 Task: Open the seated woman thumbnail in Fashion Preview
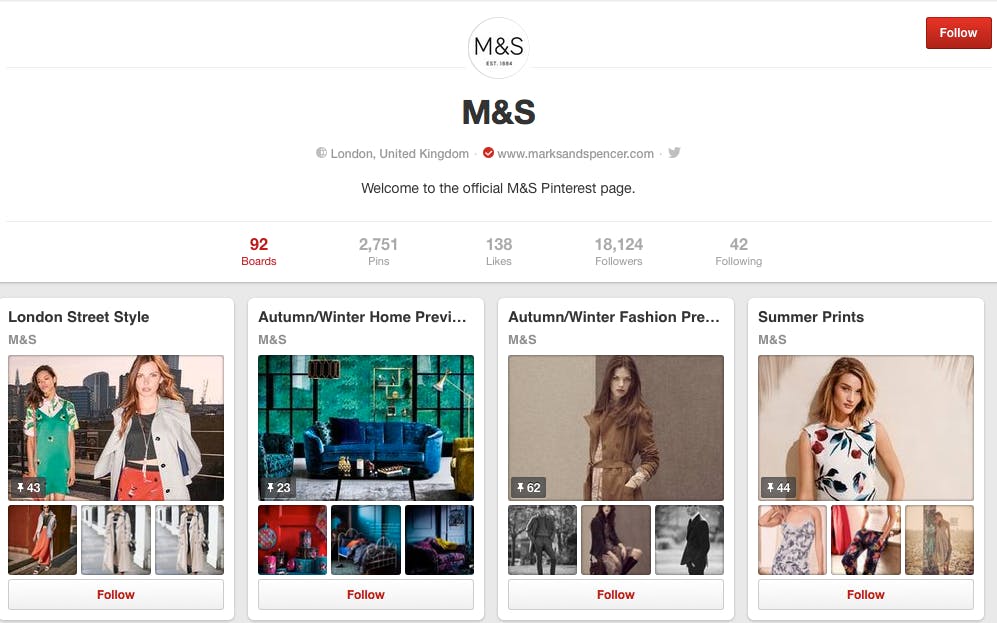click(615, 540)
